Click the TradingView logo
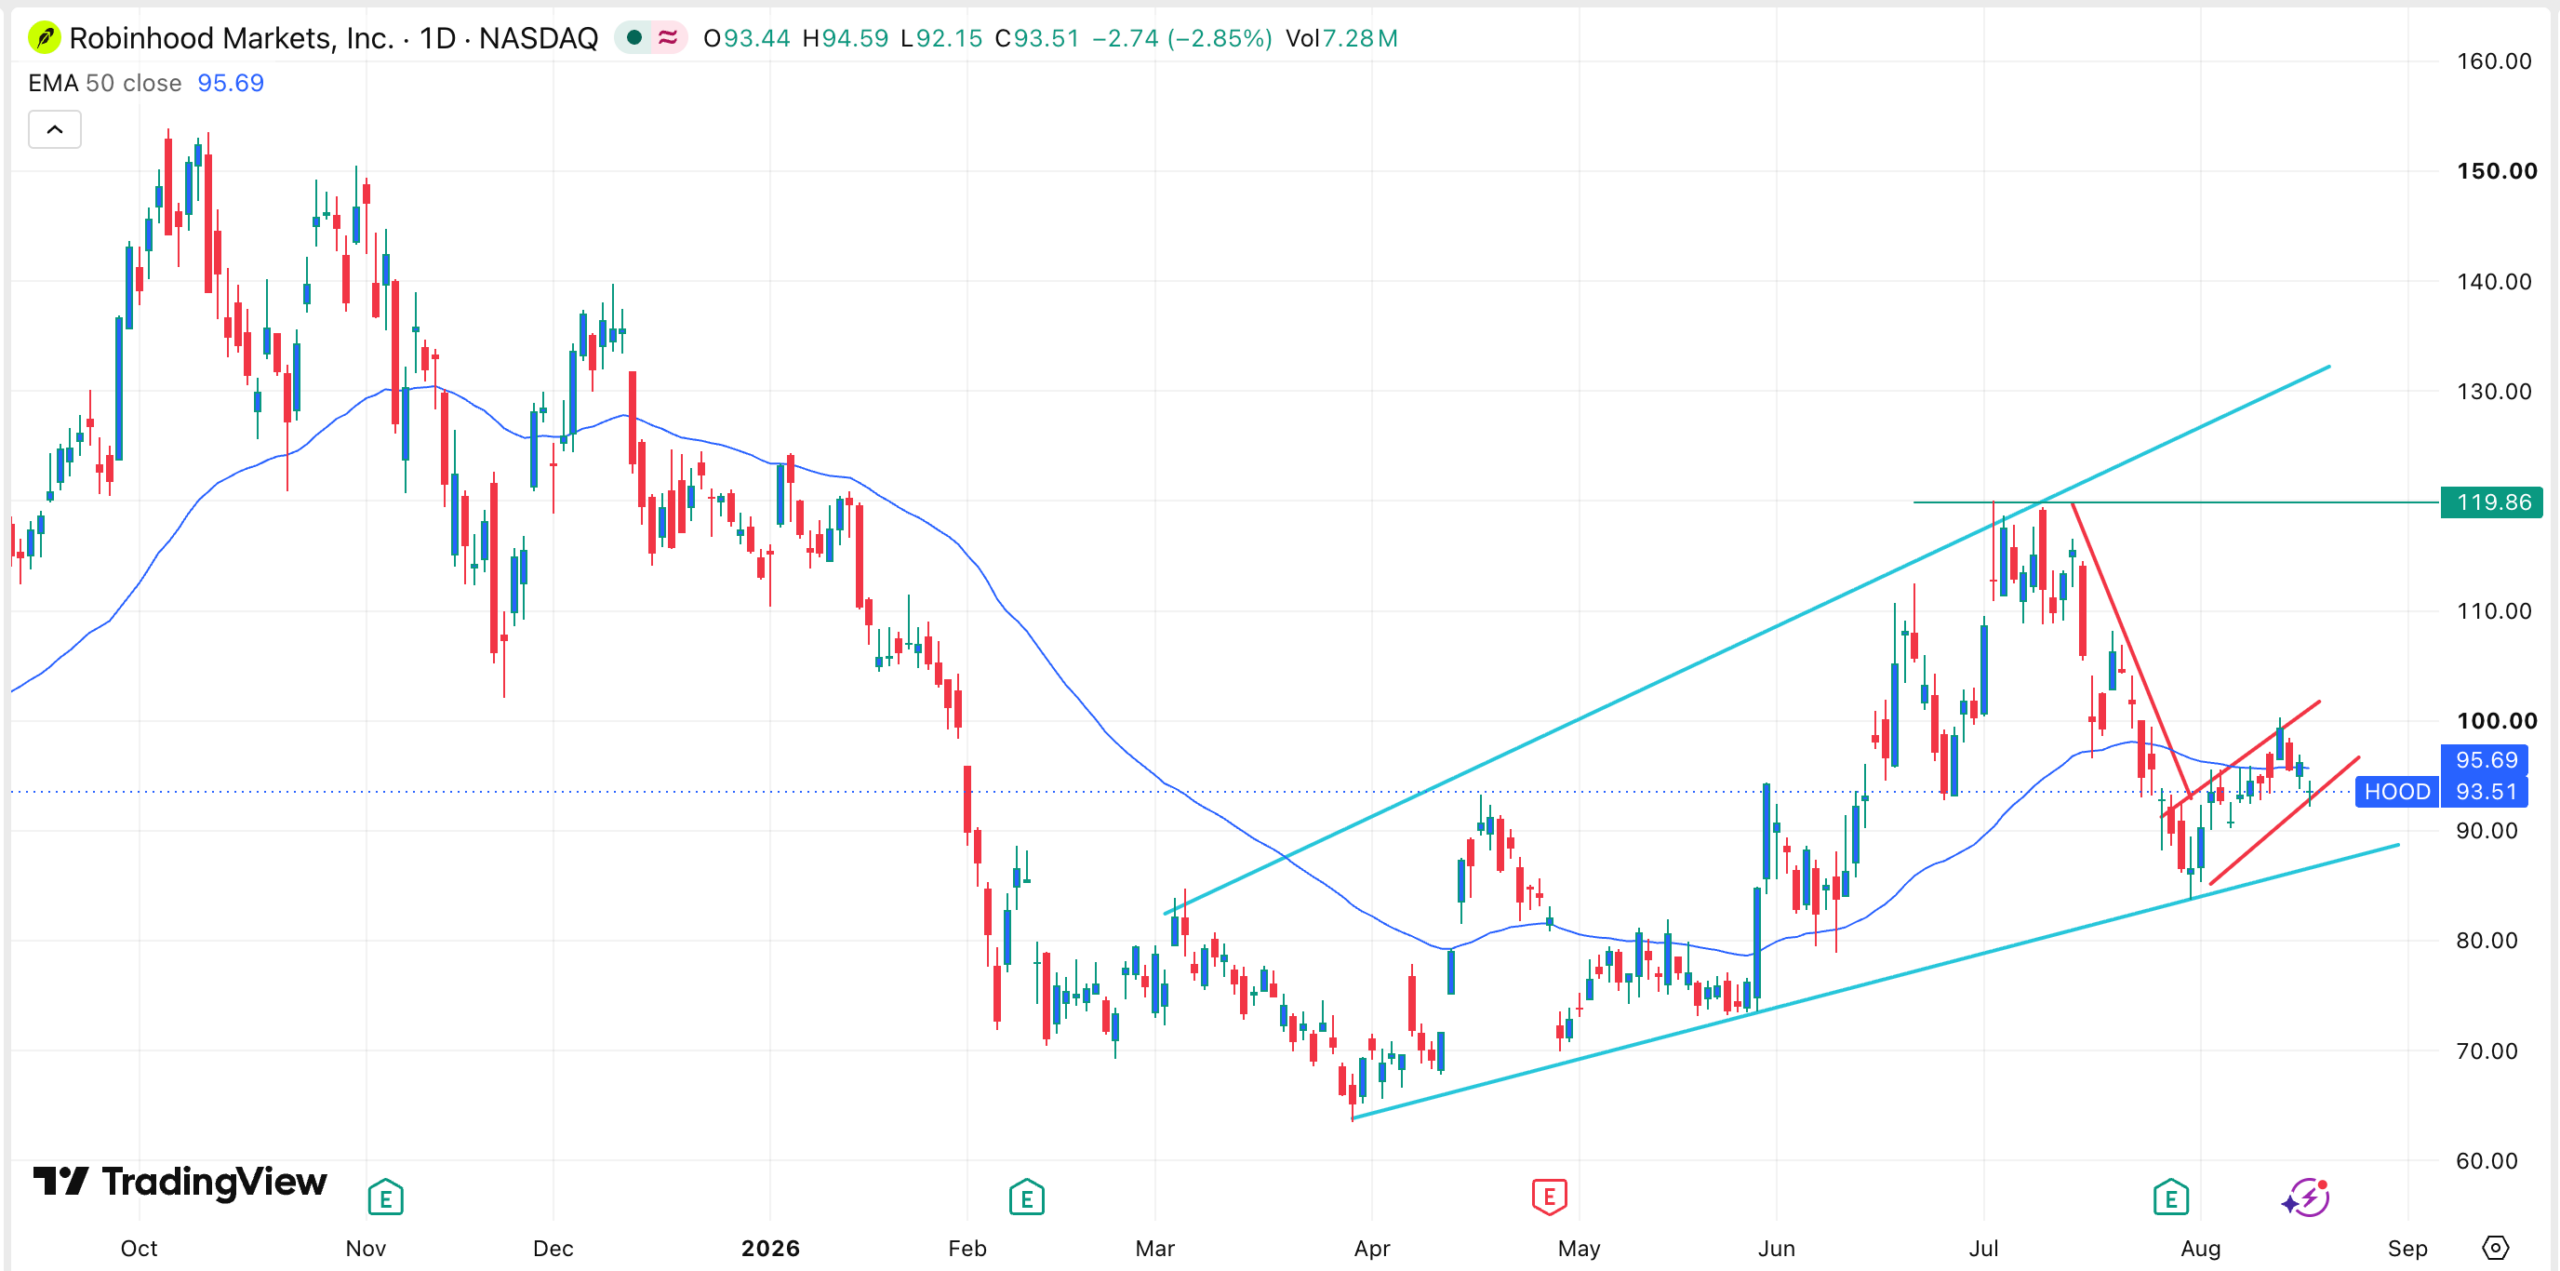Screen dimensions: 2560x1271 coord(180,1182)
